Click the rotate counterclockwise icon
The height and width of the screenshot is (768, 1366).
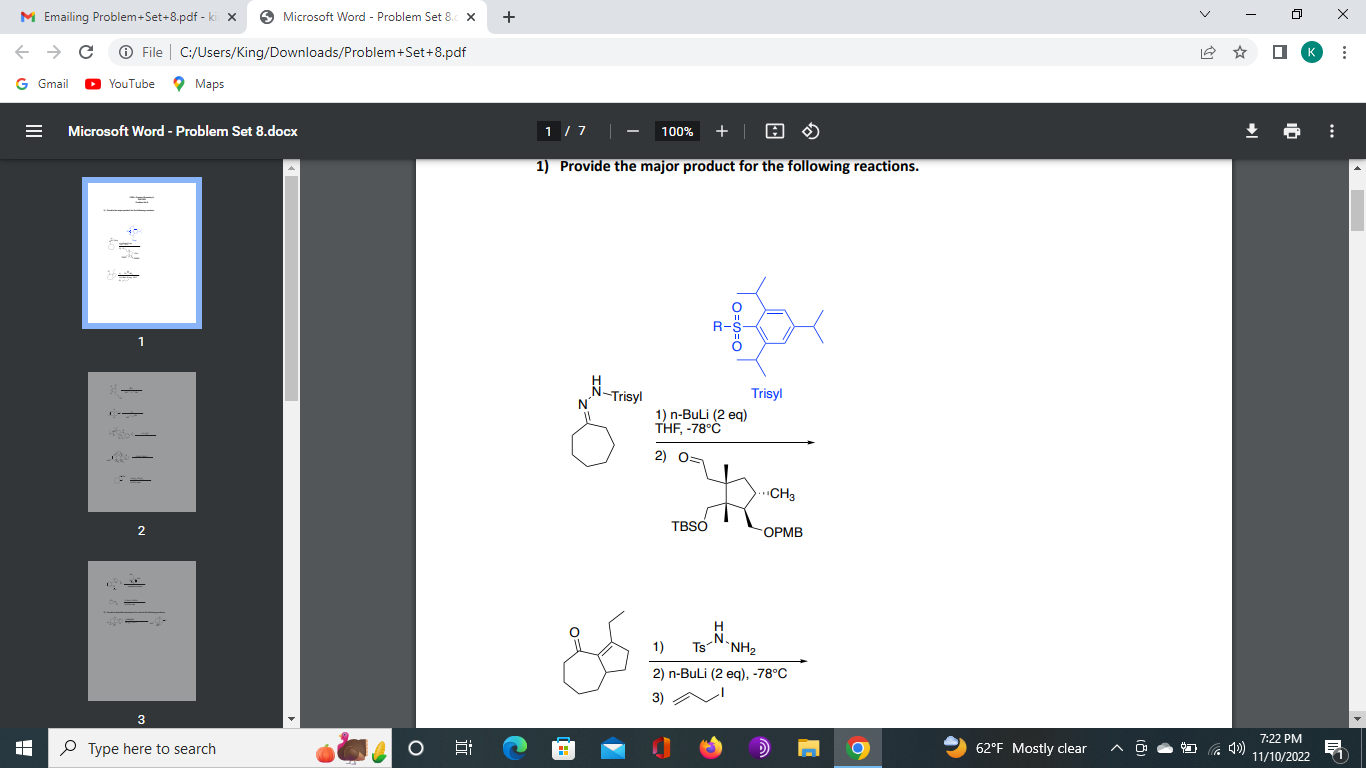click(809, 131)
